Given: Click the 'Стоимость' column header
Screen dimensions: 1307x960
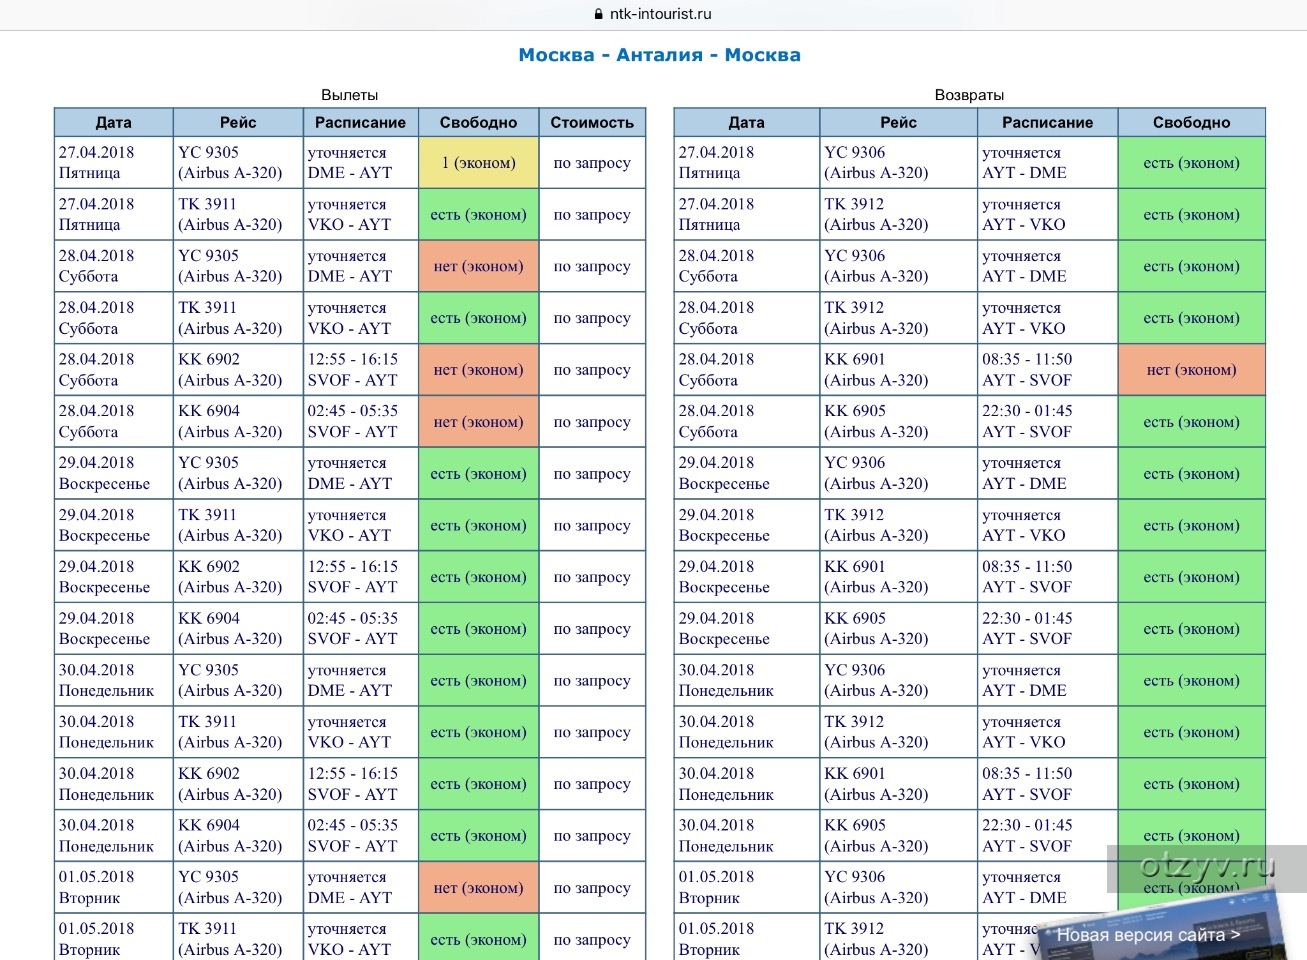Looking at the screenshot, I should 592,122.
